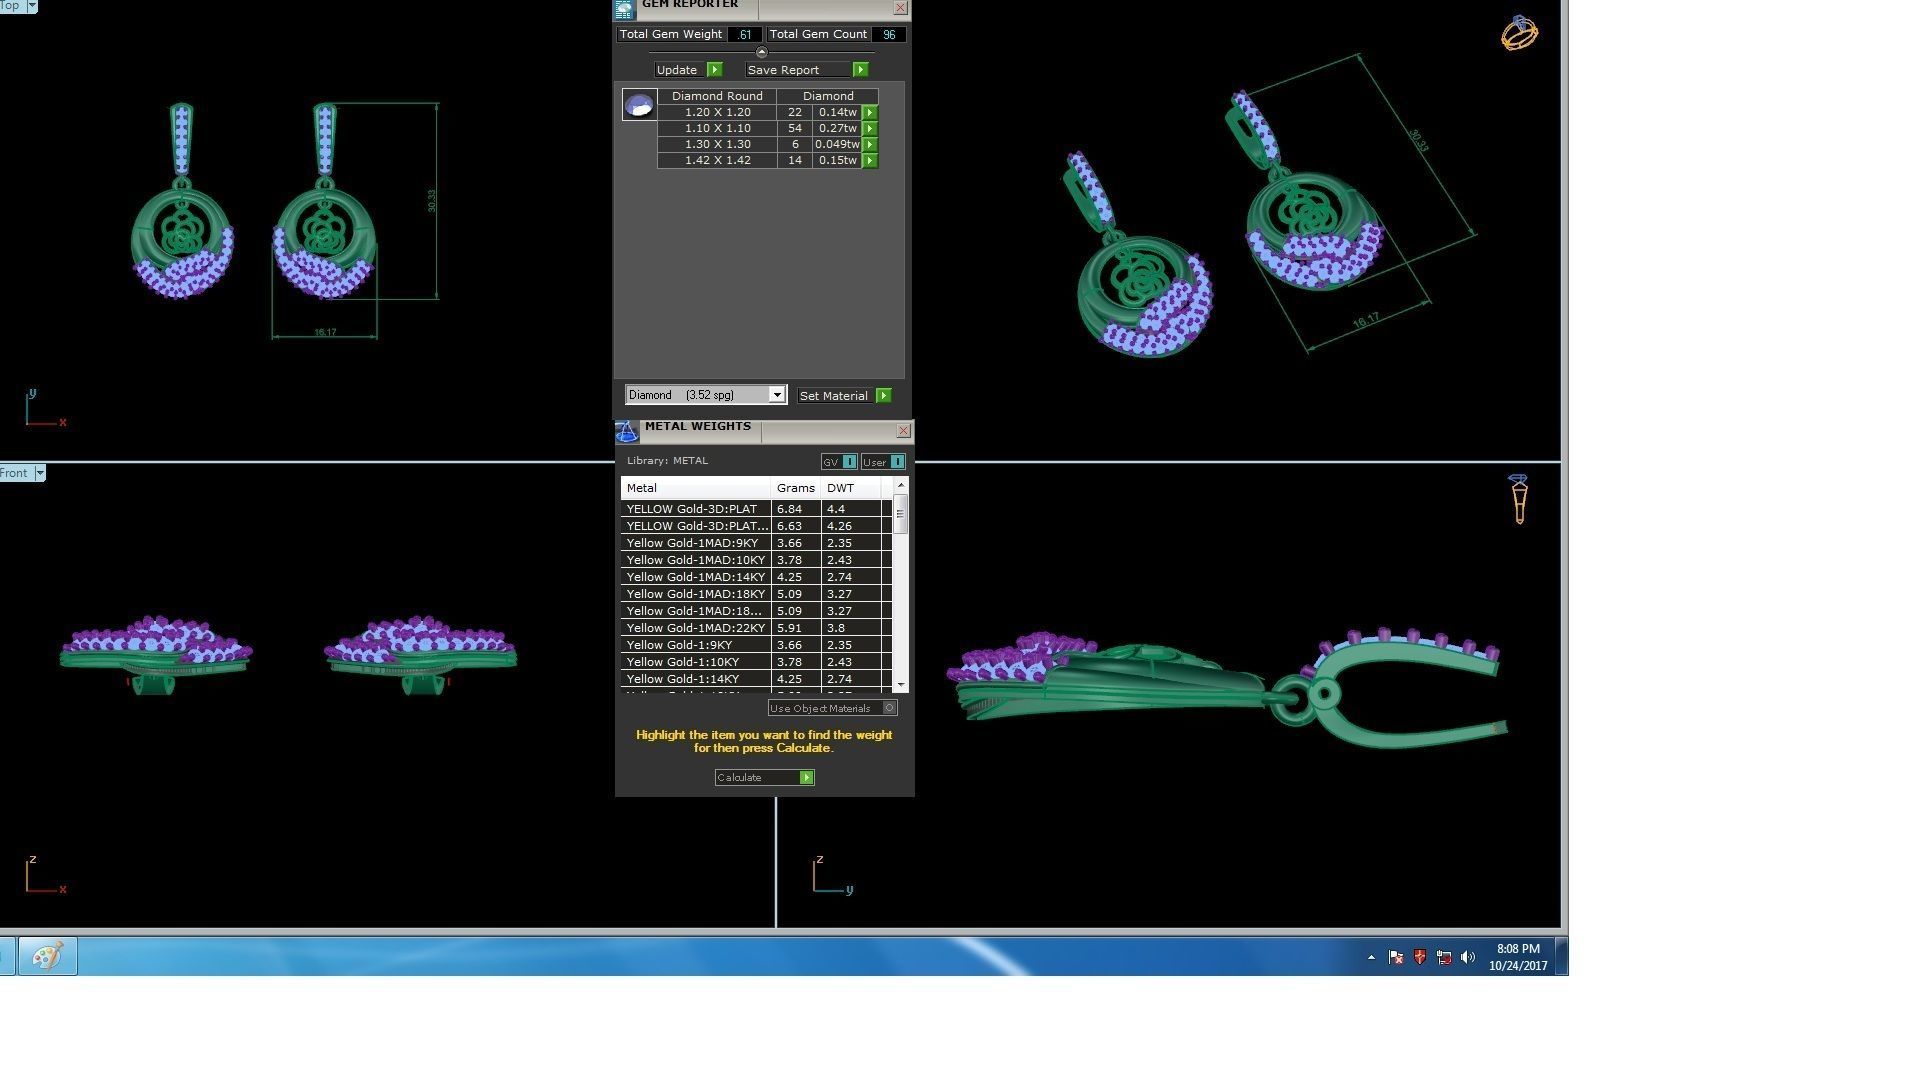This screenshot has width=1920, height=1080.
Task: Select YELLOW Gold-3D:PLAT 6.84 grams row
Action: click(x=756, y=509)
